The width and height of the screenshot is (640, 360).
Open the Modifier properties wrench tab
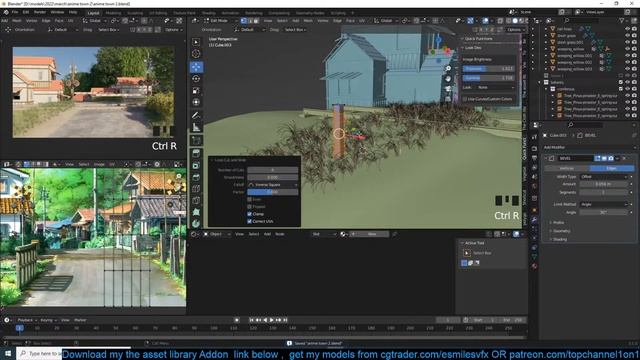coord(534,220)
